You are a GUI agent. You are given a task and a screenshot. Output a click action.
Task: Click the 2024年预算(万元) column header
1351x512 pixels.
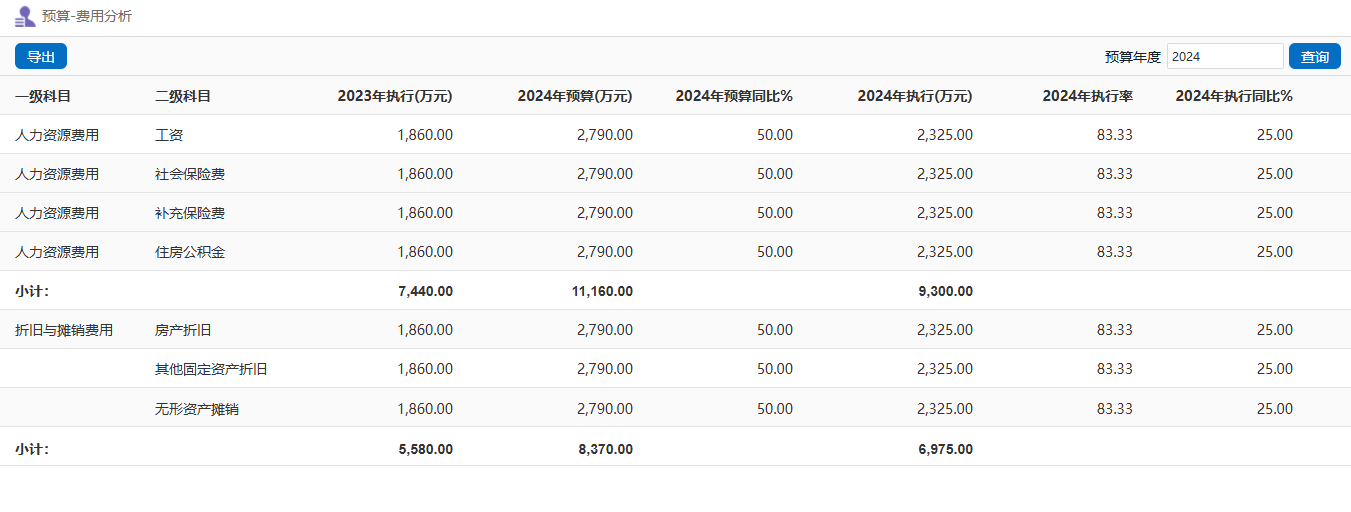(x=574, y=97)
